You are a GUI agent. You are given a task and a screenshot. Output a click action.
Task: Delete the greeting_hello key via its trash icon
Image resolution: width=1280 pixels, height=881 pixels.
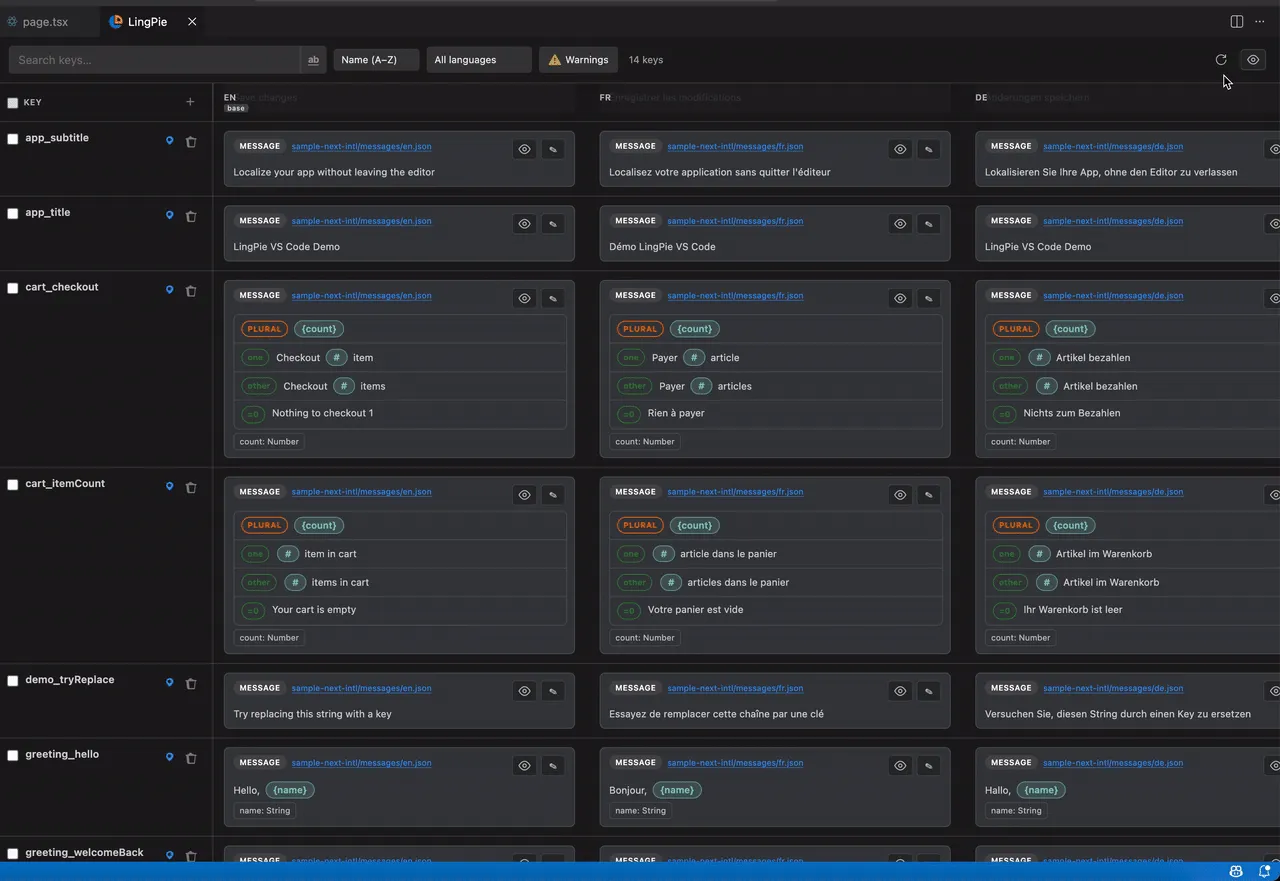pos(191,759)
